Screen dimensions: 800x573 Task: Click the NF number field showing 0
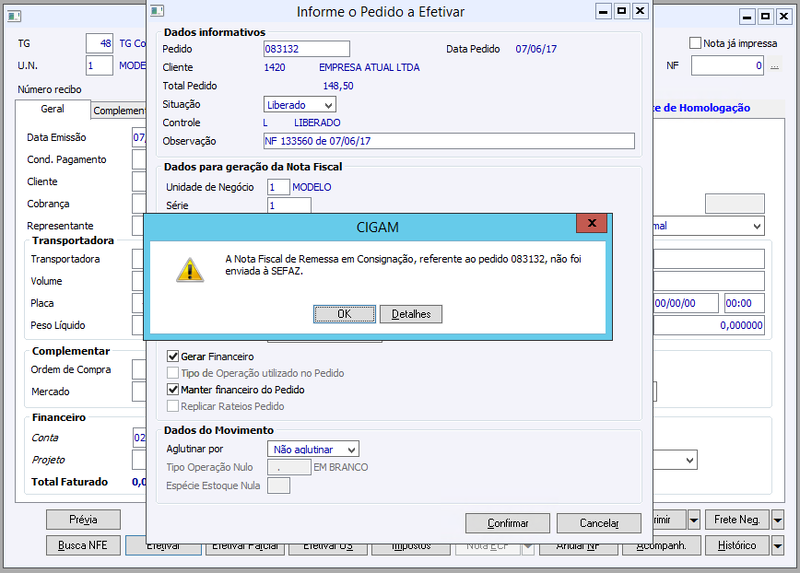[727, 65]
